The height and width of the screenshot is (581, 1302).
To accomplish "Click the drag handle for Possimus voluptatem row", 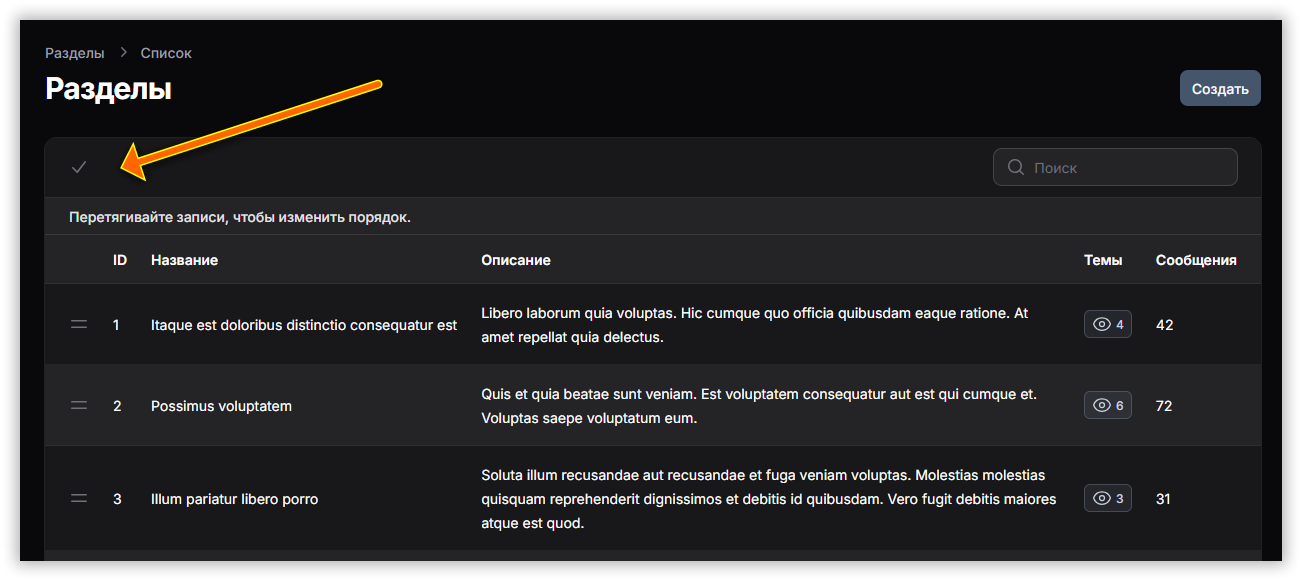I will pyautogui.click(x=79, y=406).
